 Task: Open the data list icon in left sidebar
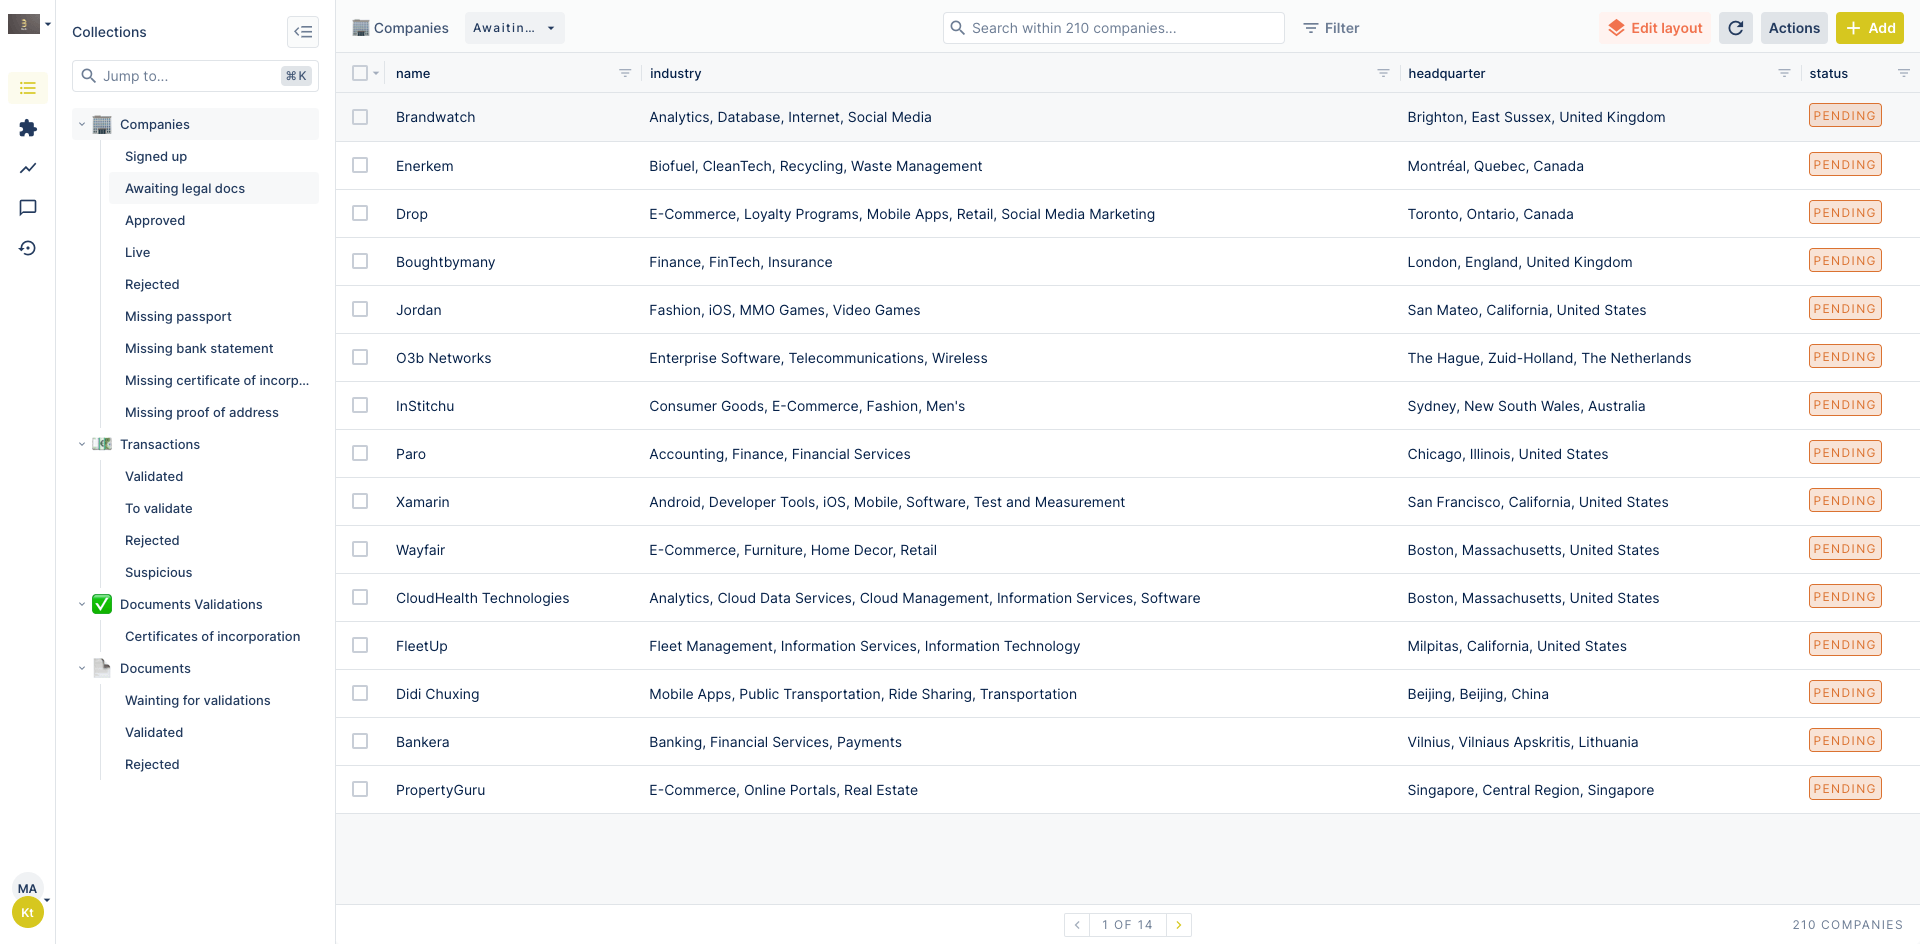tap(28, 88)
